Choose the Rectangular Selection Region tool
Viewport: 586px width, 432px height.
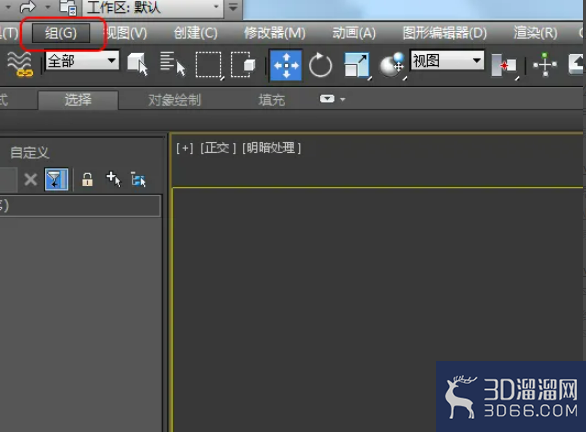pyautogui.click(x=209, y=65)
